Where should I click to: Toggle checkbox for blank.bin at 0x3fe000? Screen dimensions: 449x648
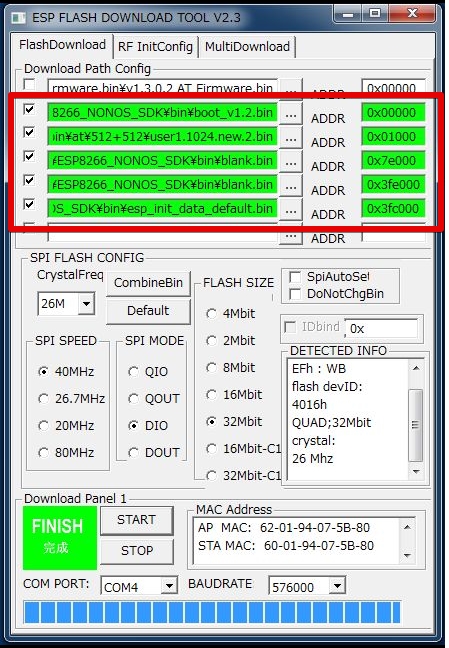pyautogui.click(x=29, y=181)
